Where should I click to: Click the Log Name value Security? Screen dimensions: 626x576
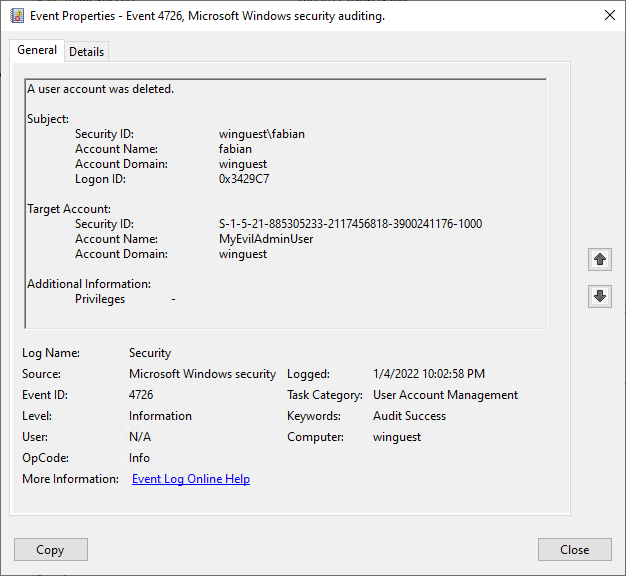click(150, 353)
